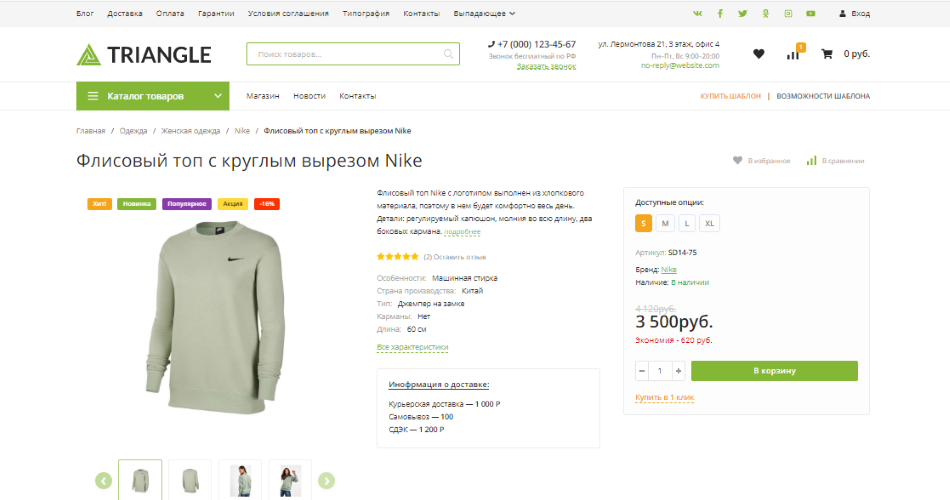950x500 pixels.
Task: Select size S option
Action: point(645,223)
